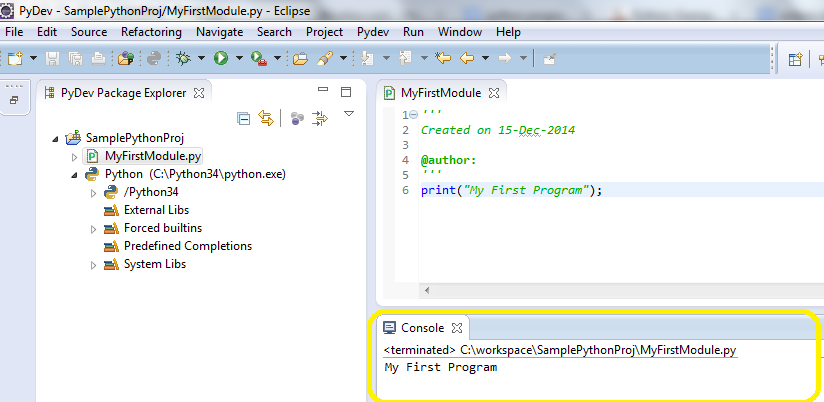Open the Pydev menu
Image resolution: width=824 pixels, height=402 pixels.
[x=373, y=32]
